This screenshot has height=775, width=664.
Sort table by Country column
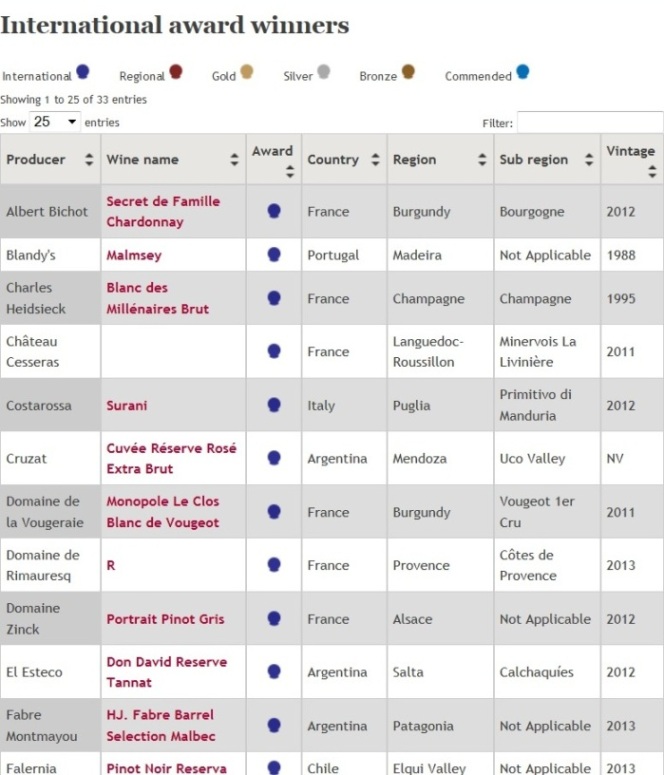tap(343, 159)
